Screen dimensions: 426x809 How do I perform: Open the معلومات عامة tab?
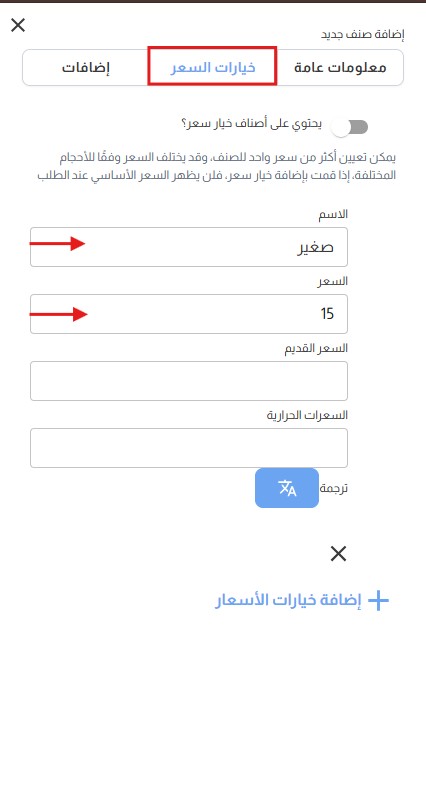tap(340, 68)
